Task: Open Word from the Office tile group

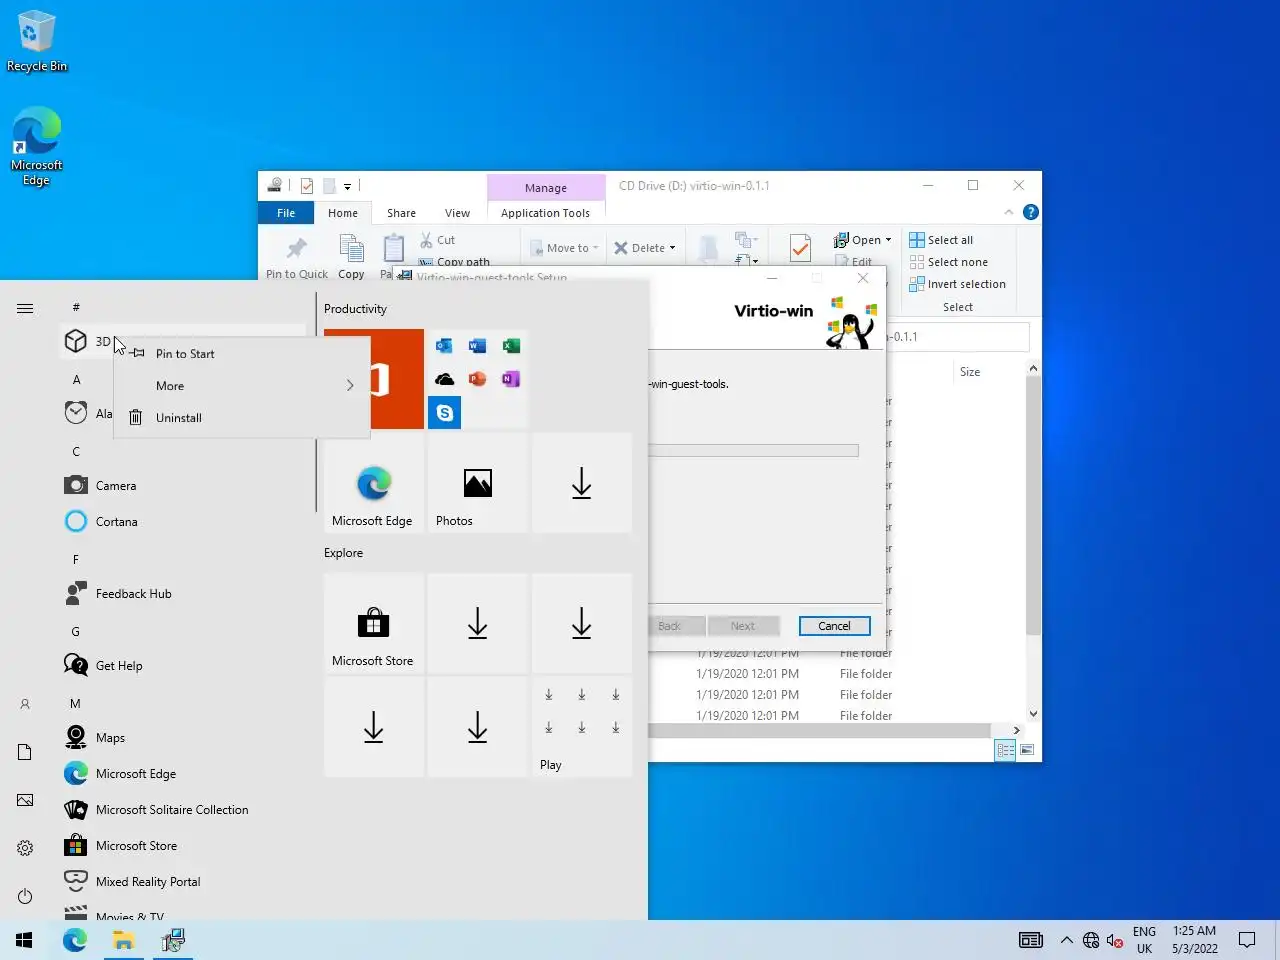Action: [x=478, y=346]
